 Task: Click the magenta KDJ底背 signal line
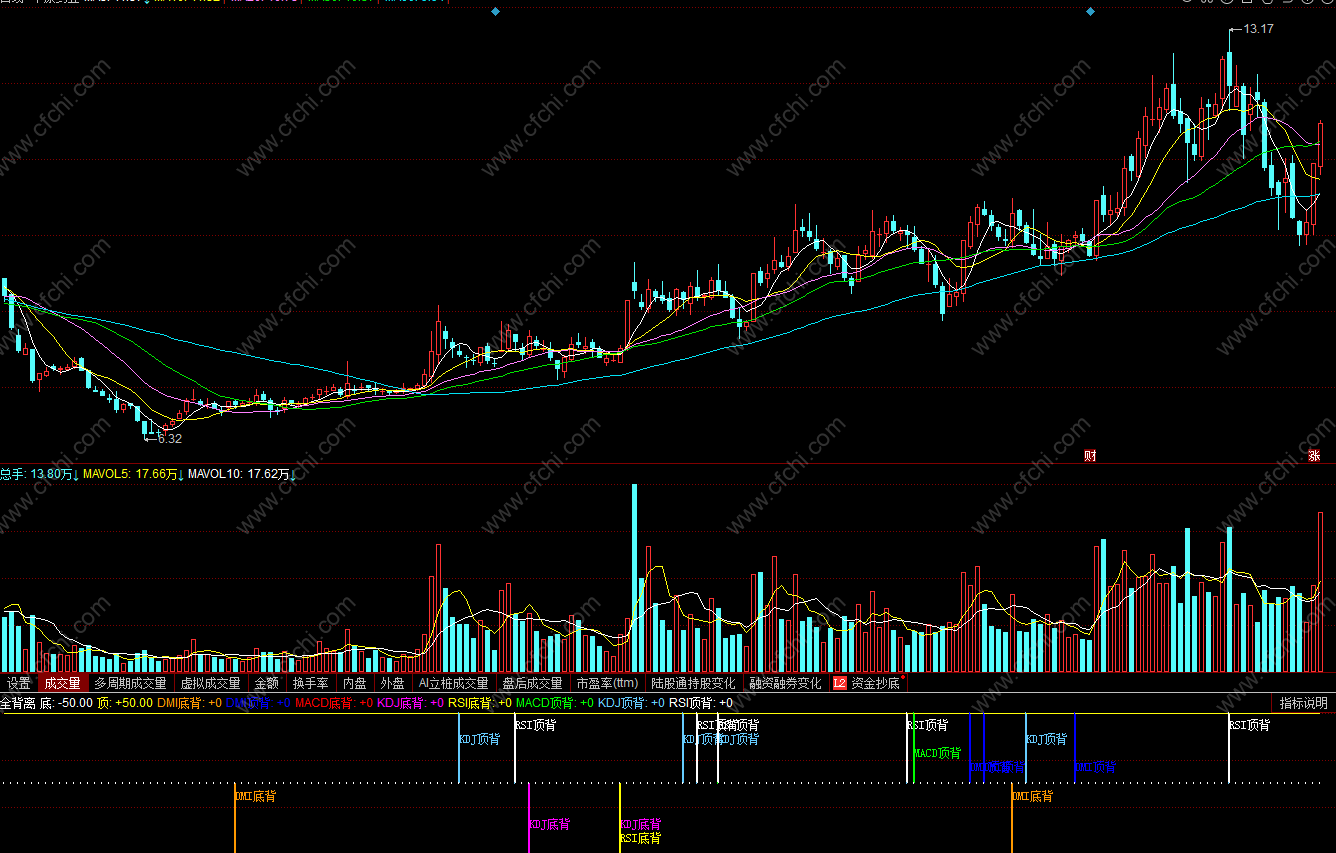(x=529, y=818)
